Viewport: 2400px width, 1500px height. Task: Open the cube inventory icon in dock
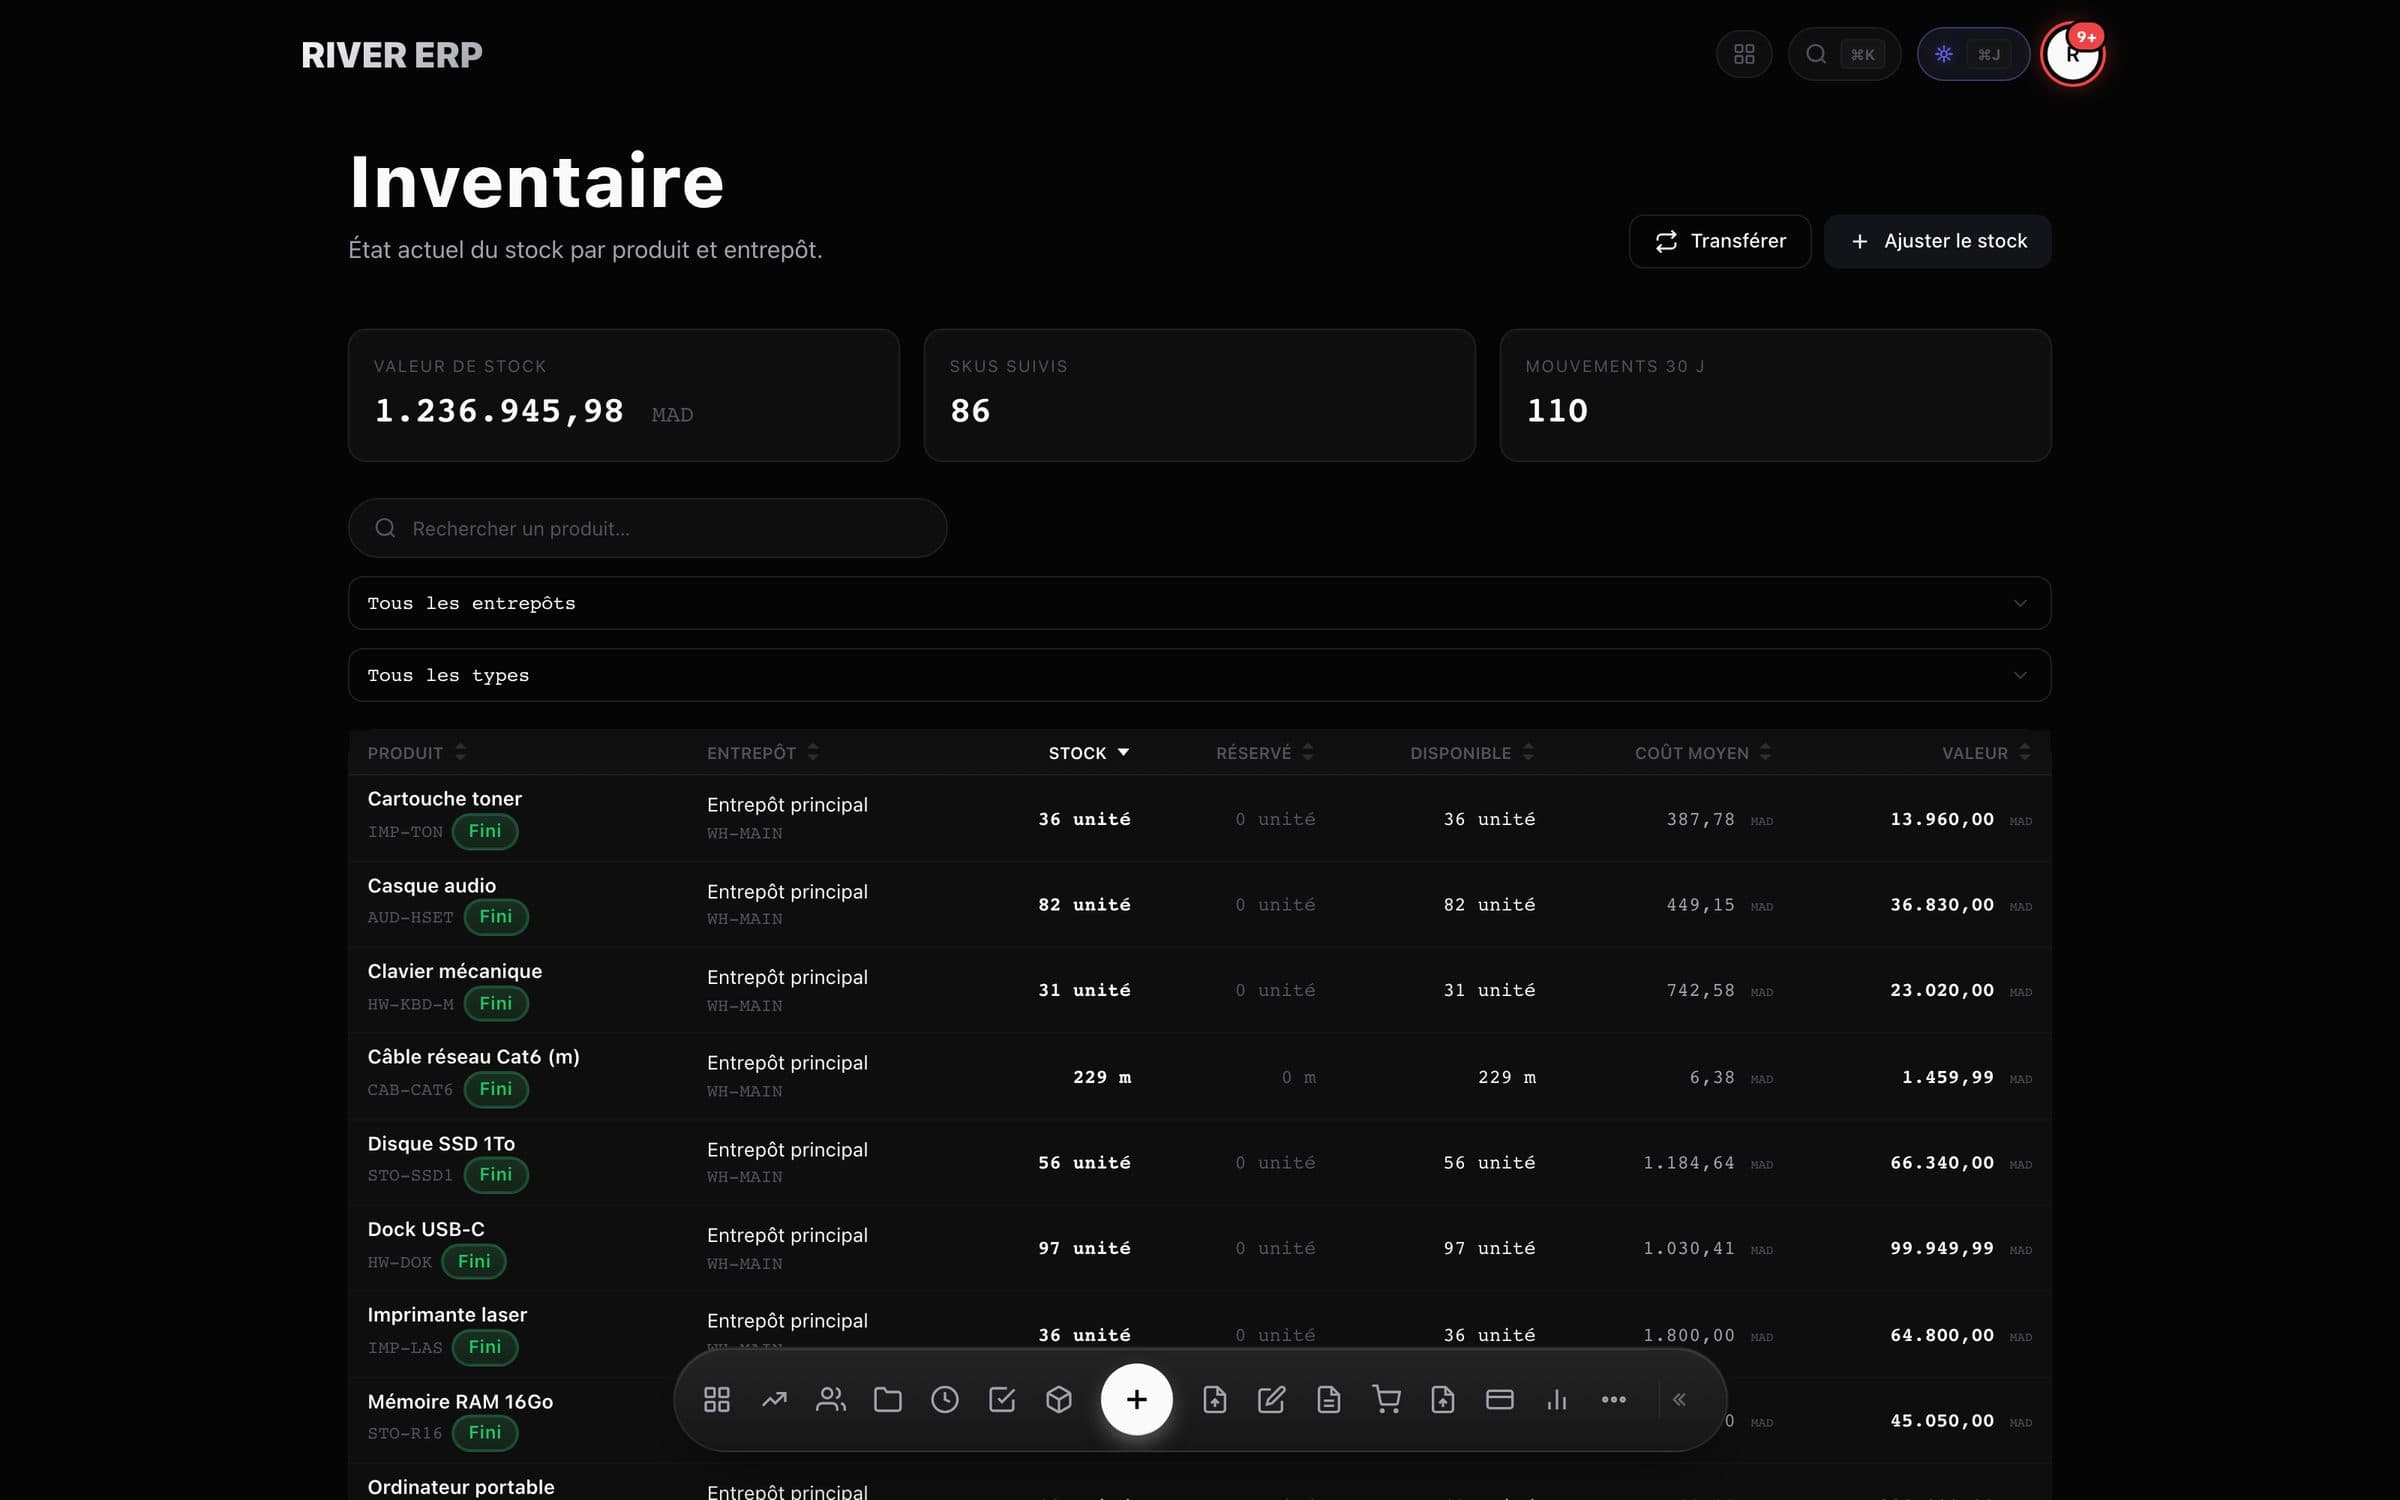pyautogui.click(x=1058, y=1399)
